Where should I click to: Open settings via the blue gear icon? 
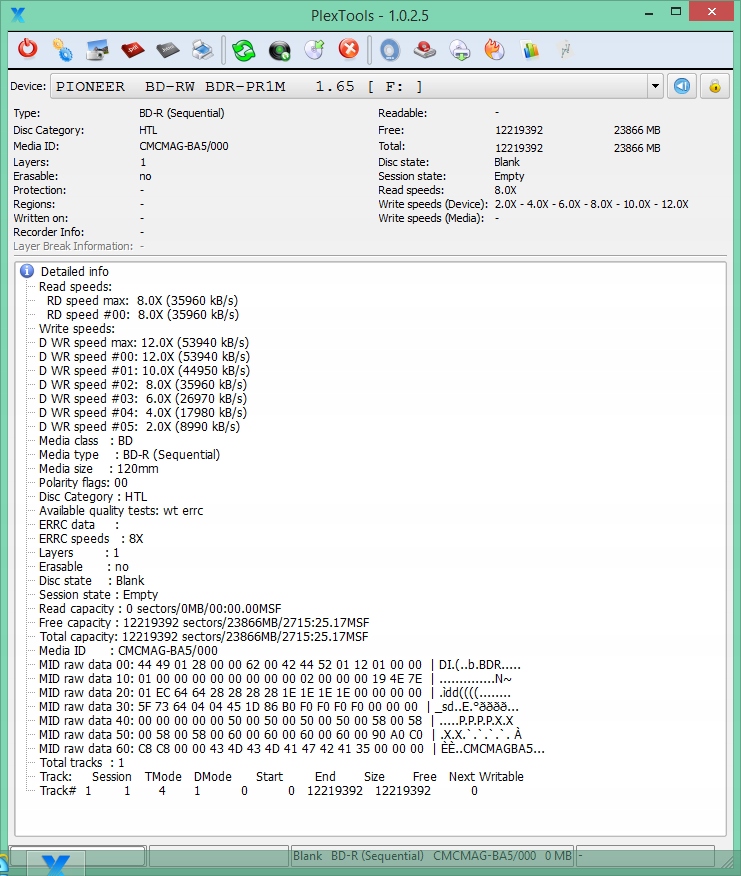[x=62, y=49]
